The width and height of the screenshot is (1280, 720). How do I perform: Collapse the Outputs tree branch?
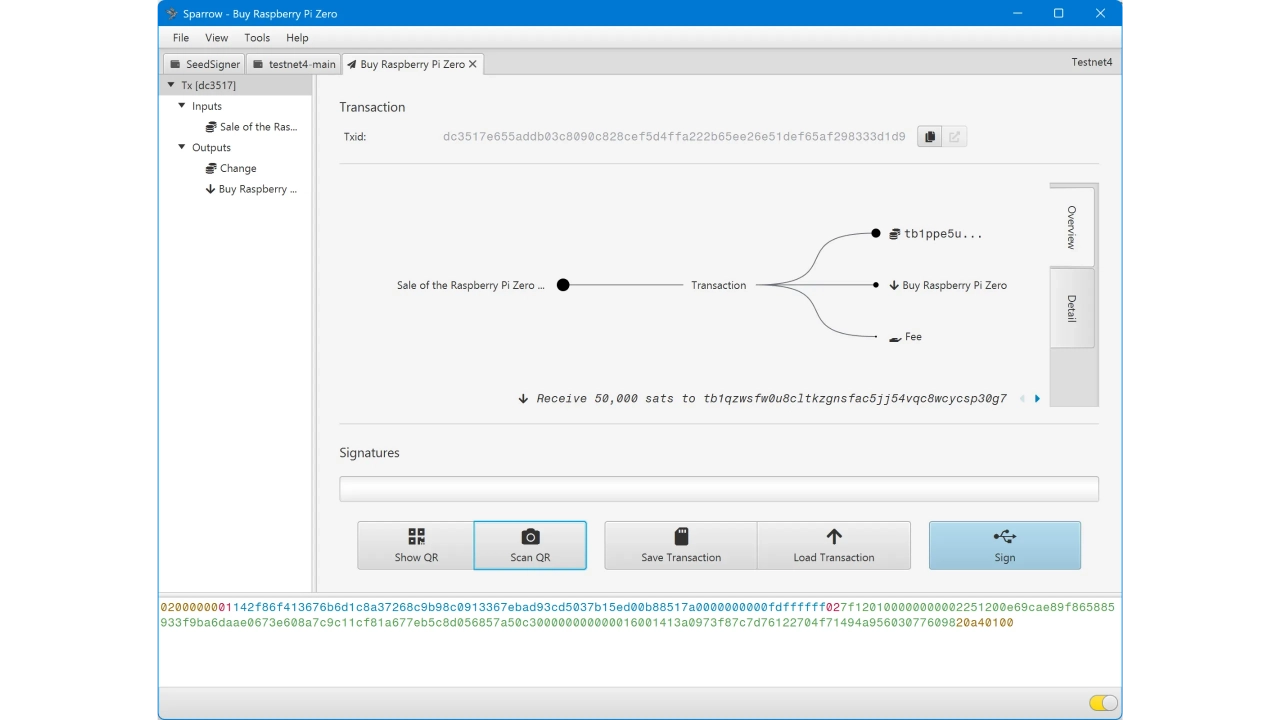pyautogui.click(x=182, y=147)
